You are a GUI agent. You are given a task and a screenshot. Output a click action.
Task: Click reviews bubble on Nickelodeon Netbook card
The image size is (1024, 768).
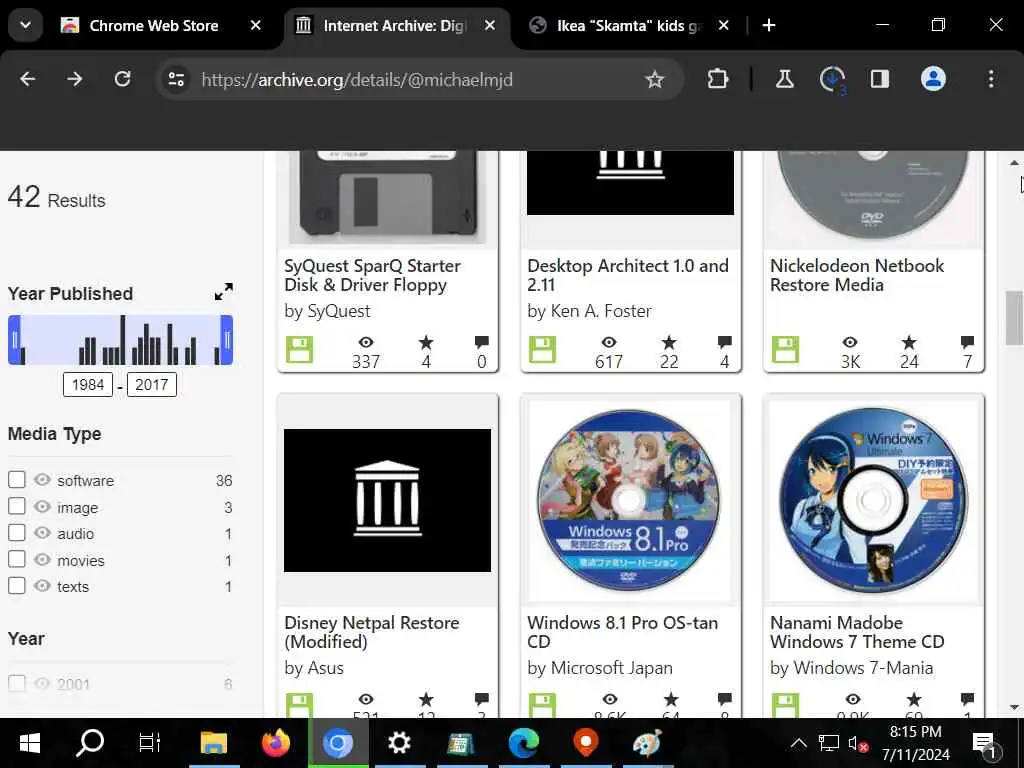click(x=967, y=342)
